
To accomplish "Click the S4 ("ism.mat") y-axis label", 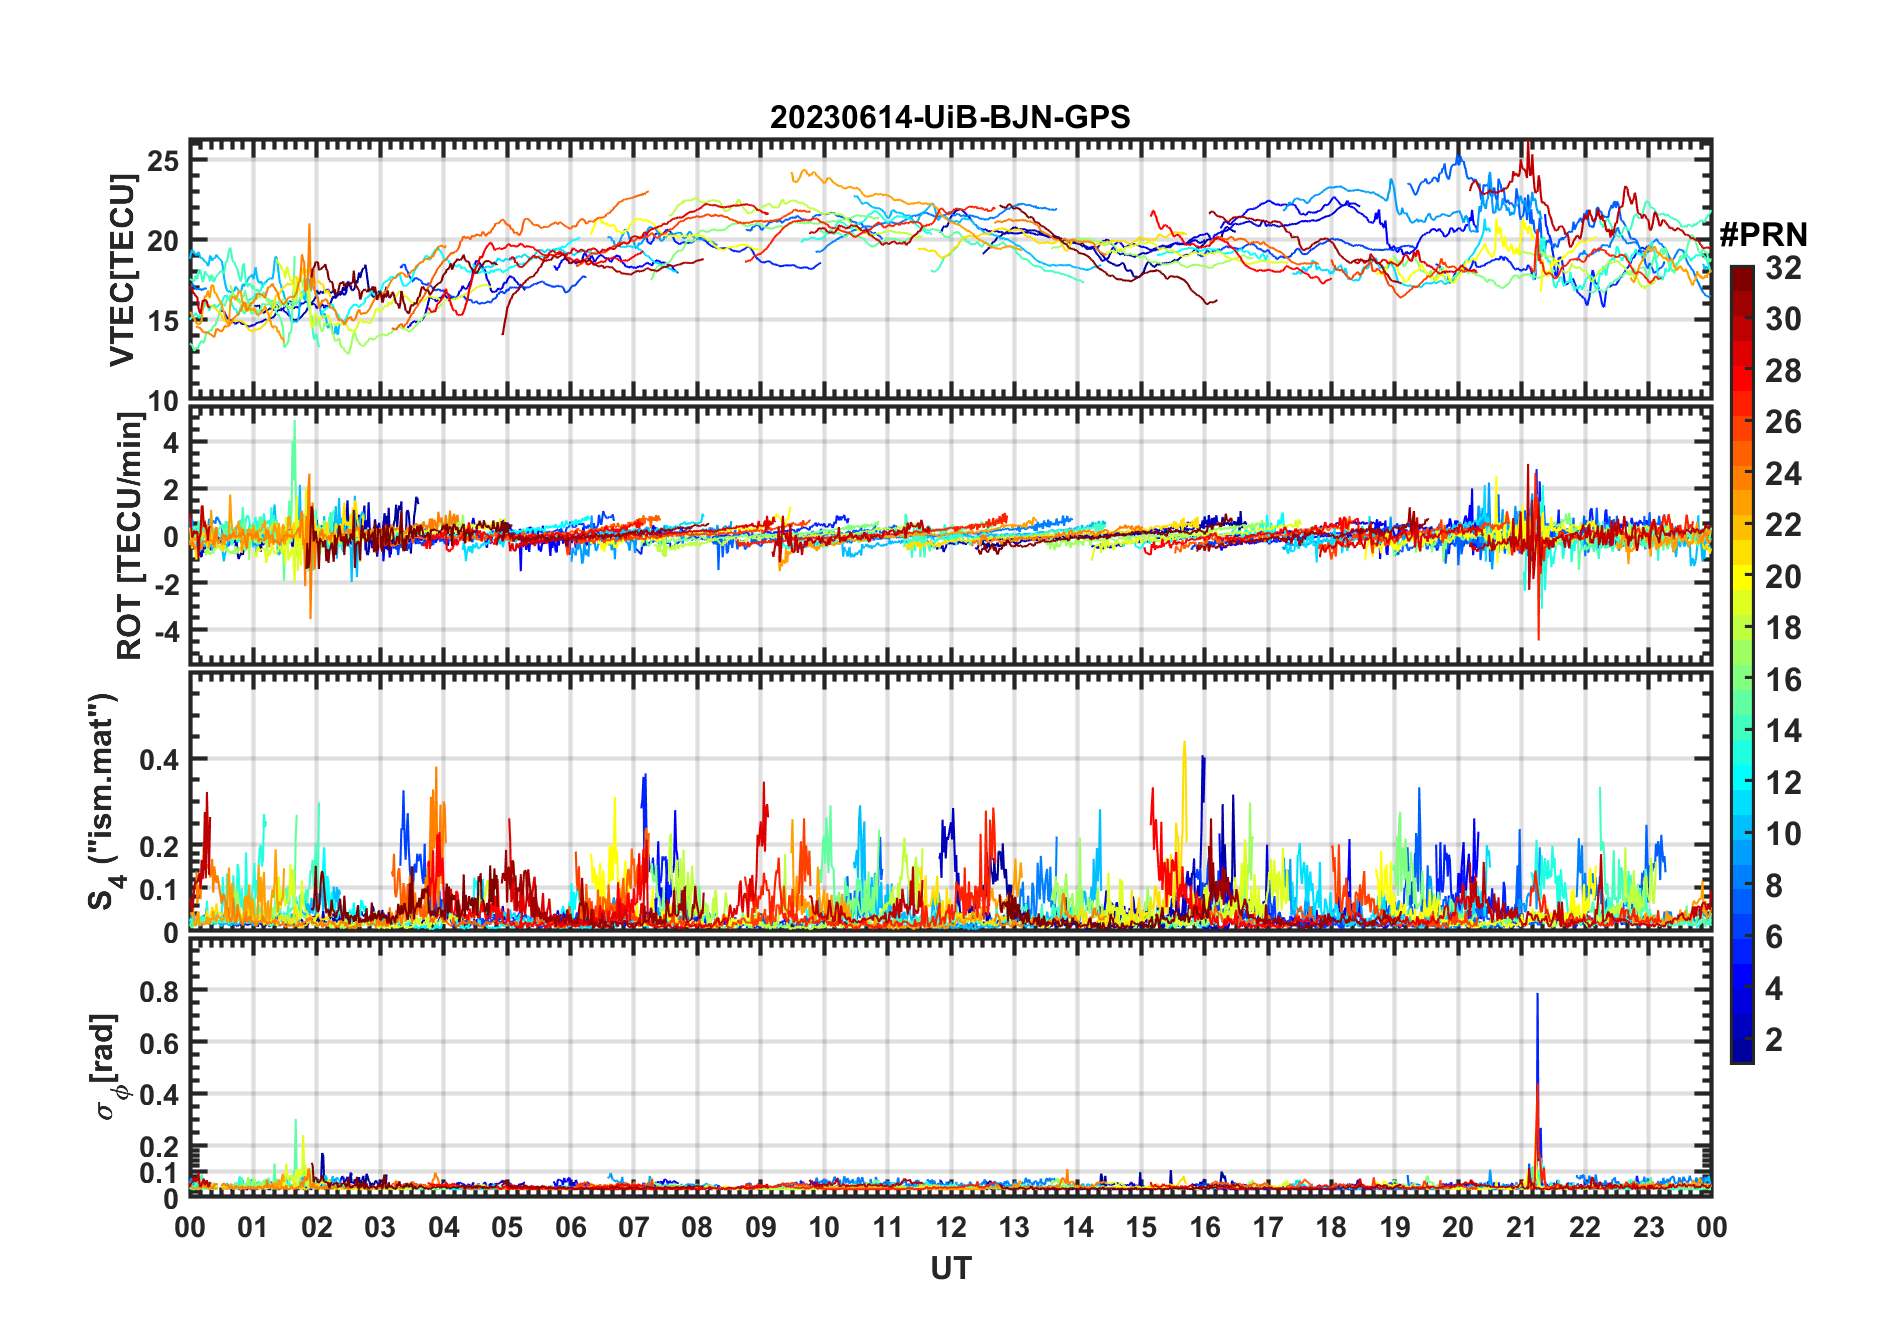I will pos(105,802).
